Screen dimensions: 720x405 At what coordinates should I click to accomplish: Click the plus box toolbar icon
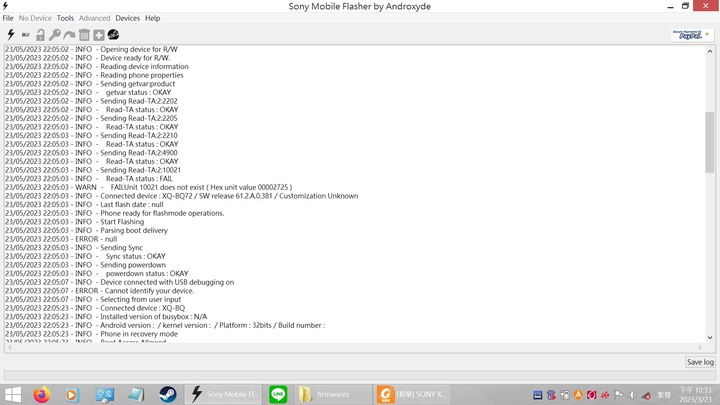(x=99, y=35)
